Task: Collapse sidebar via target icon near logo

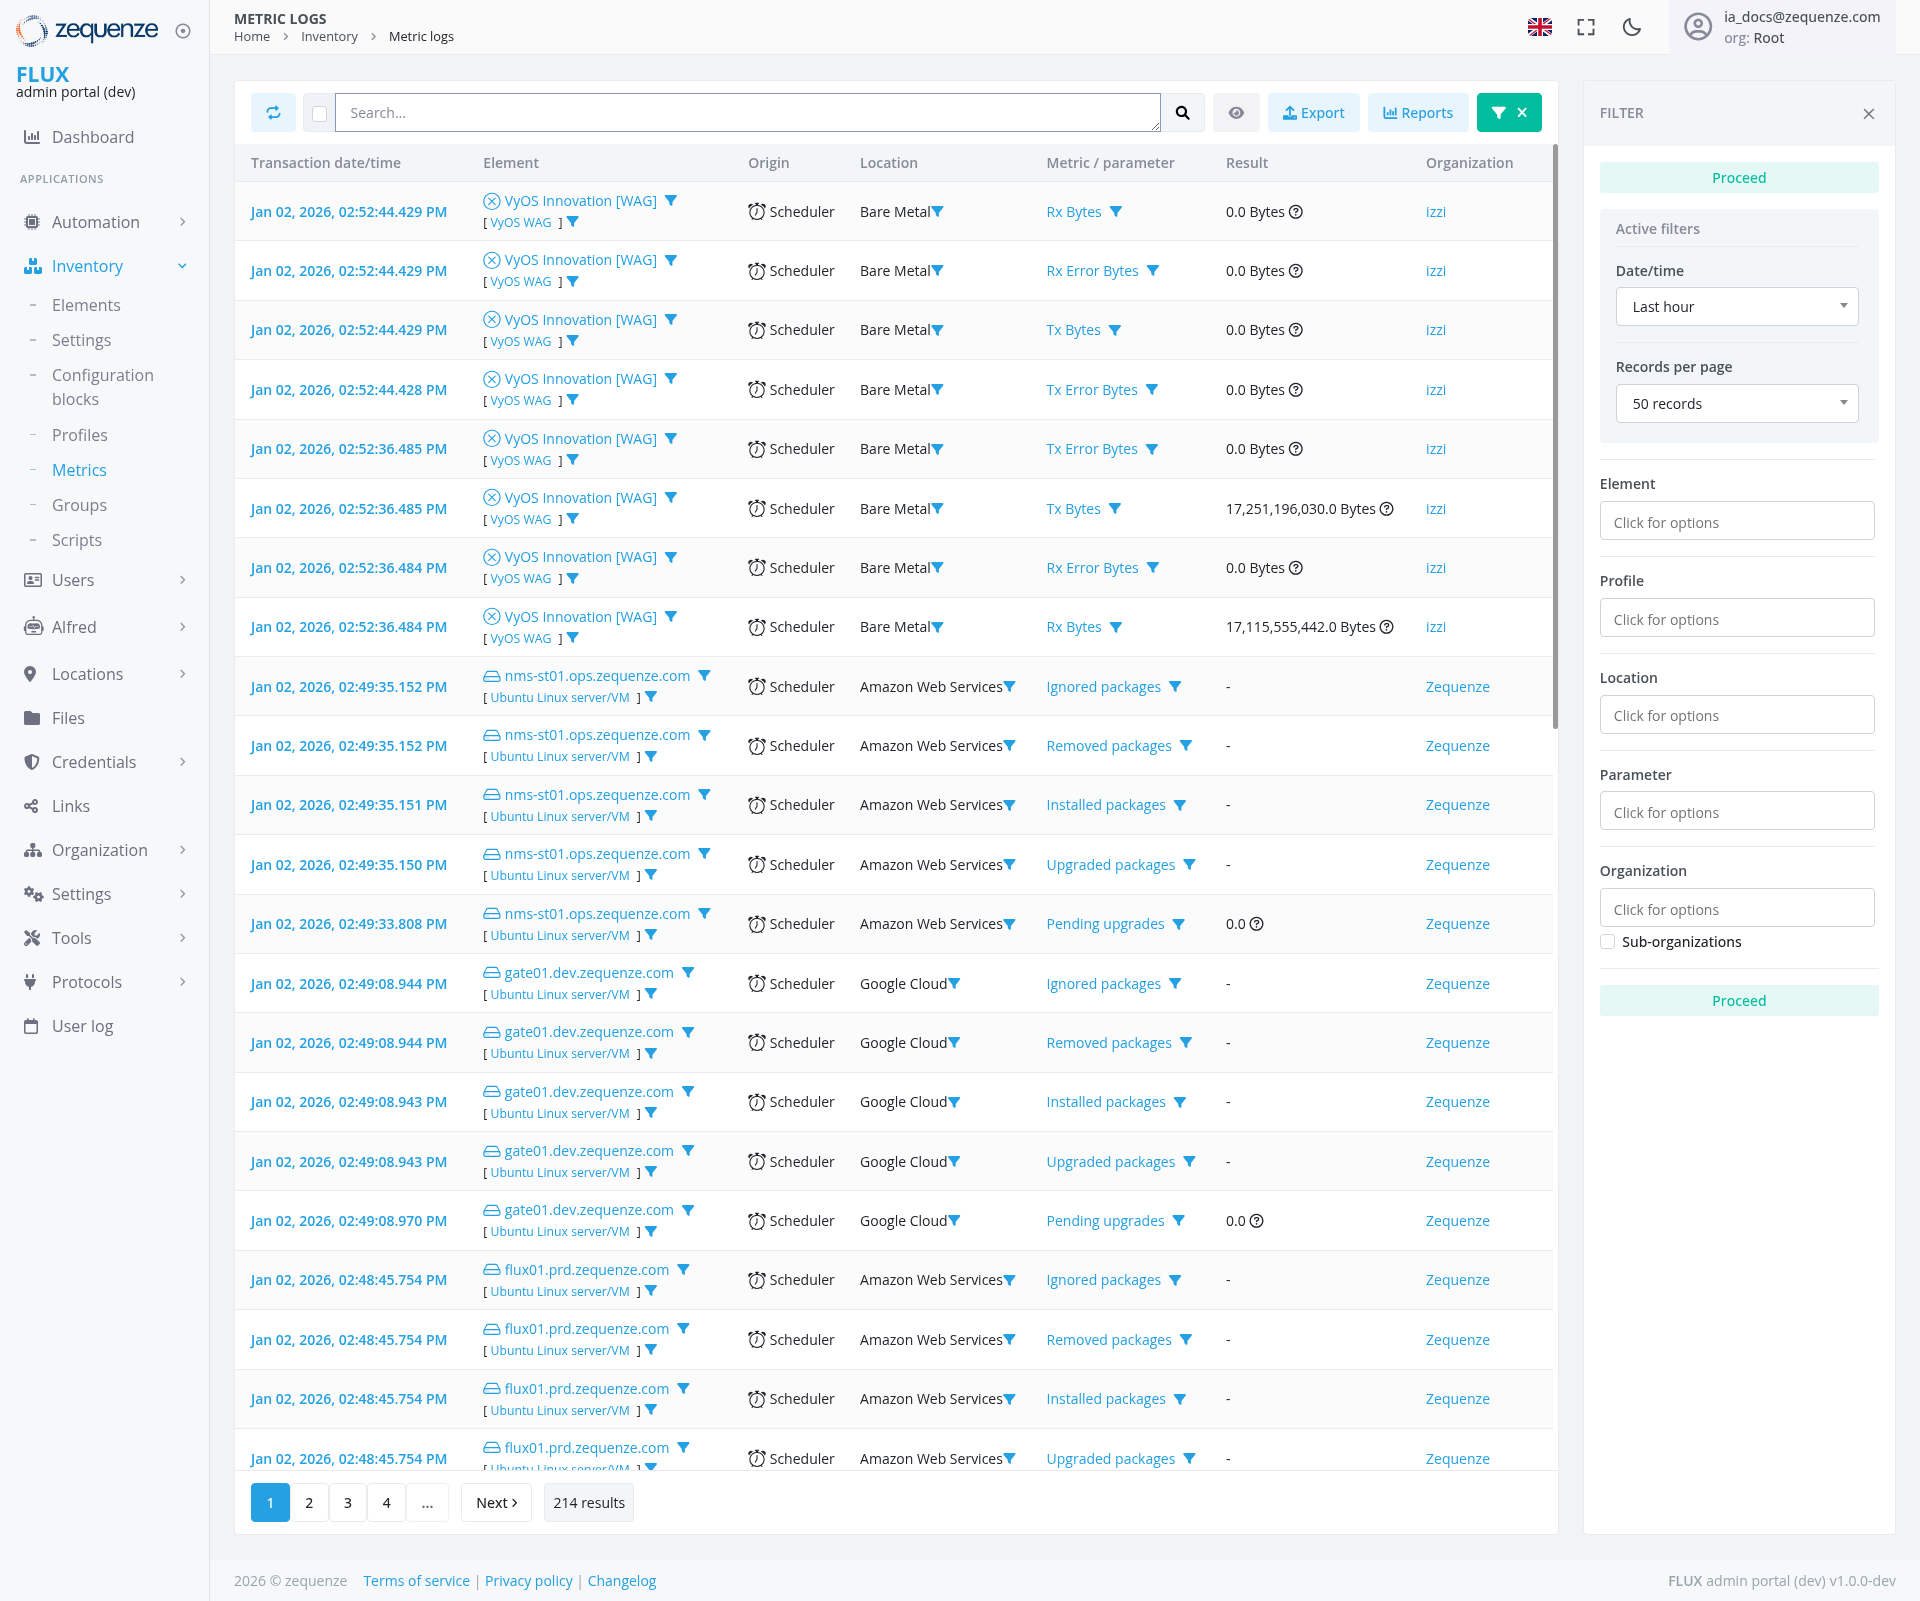Action: [183, 31]
